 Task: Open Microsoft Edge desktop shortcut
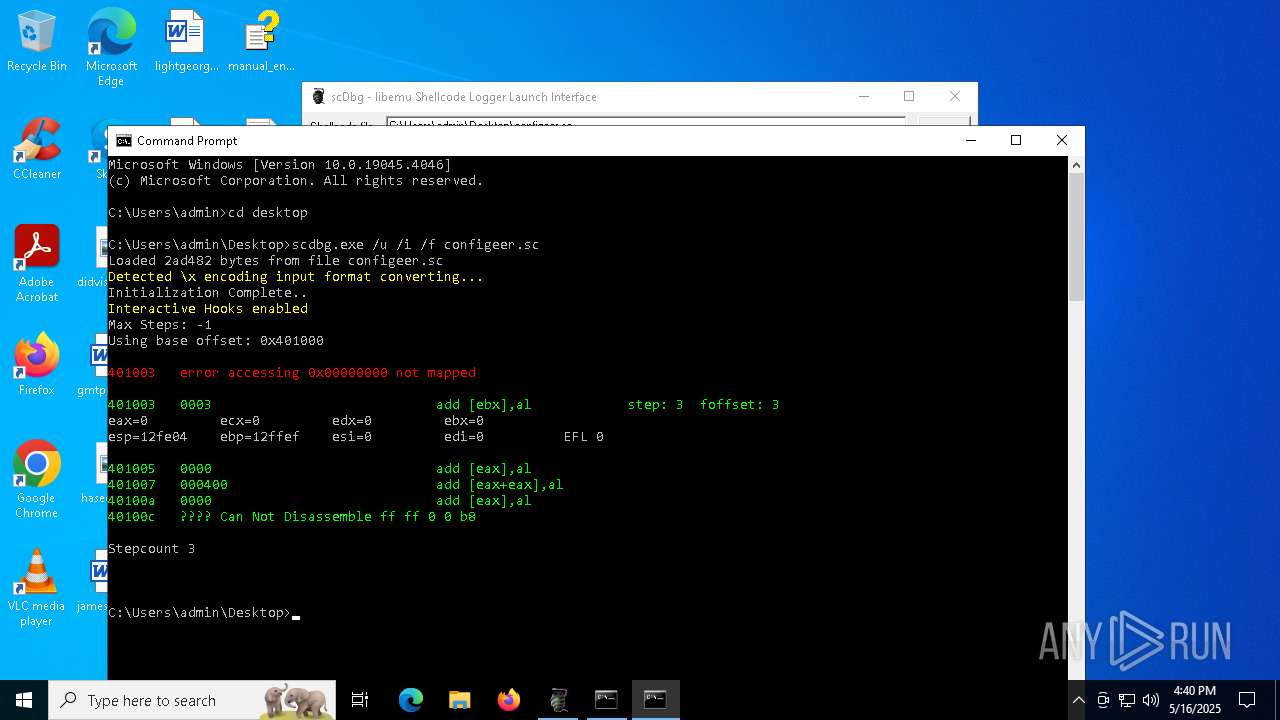click(111, 47)
